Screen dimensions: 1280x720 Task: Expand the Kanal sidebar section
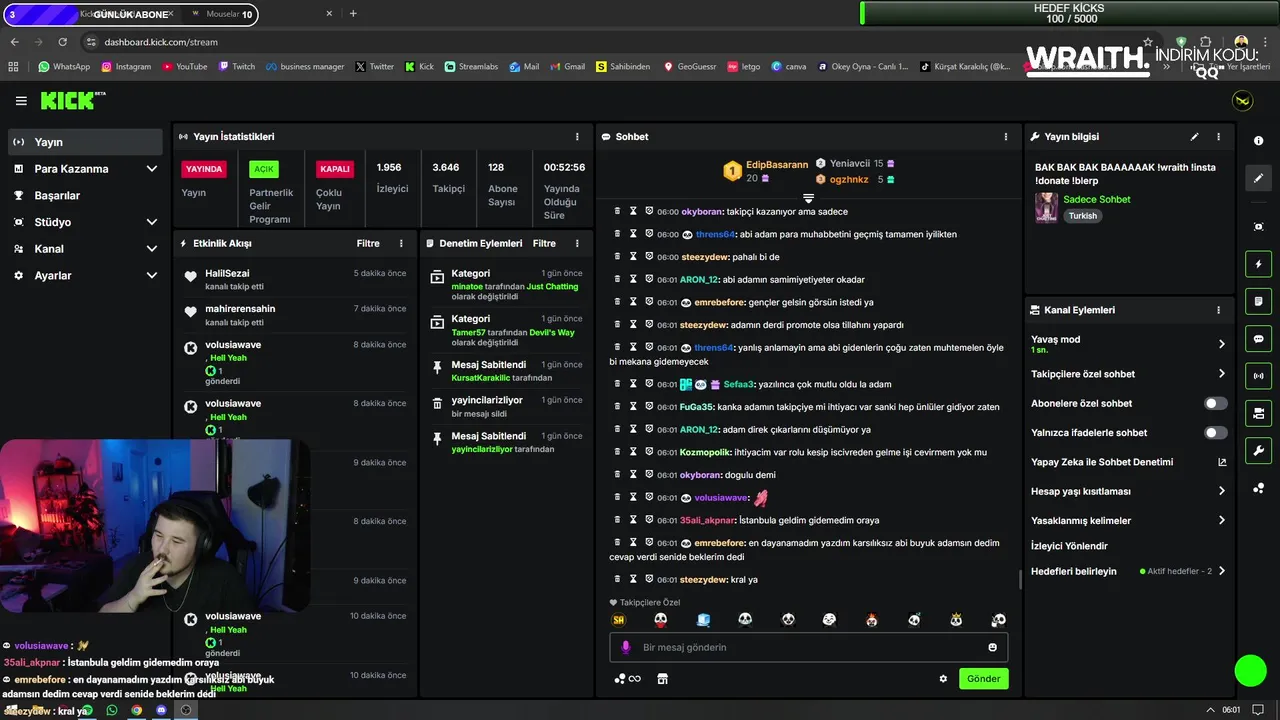click(x=85, y=249)
